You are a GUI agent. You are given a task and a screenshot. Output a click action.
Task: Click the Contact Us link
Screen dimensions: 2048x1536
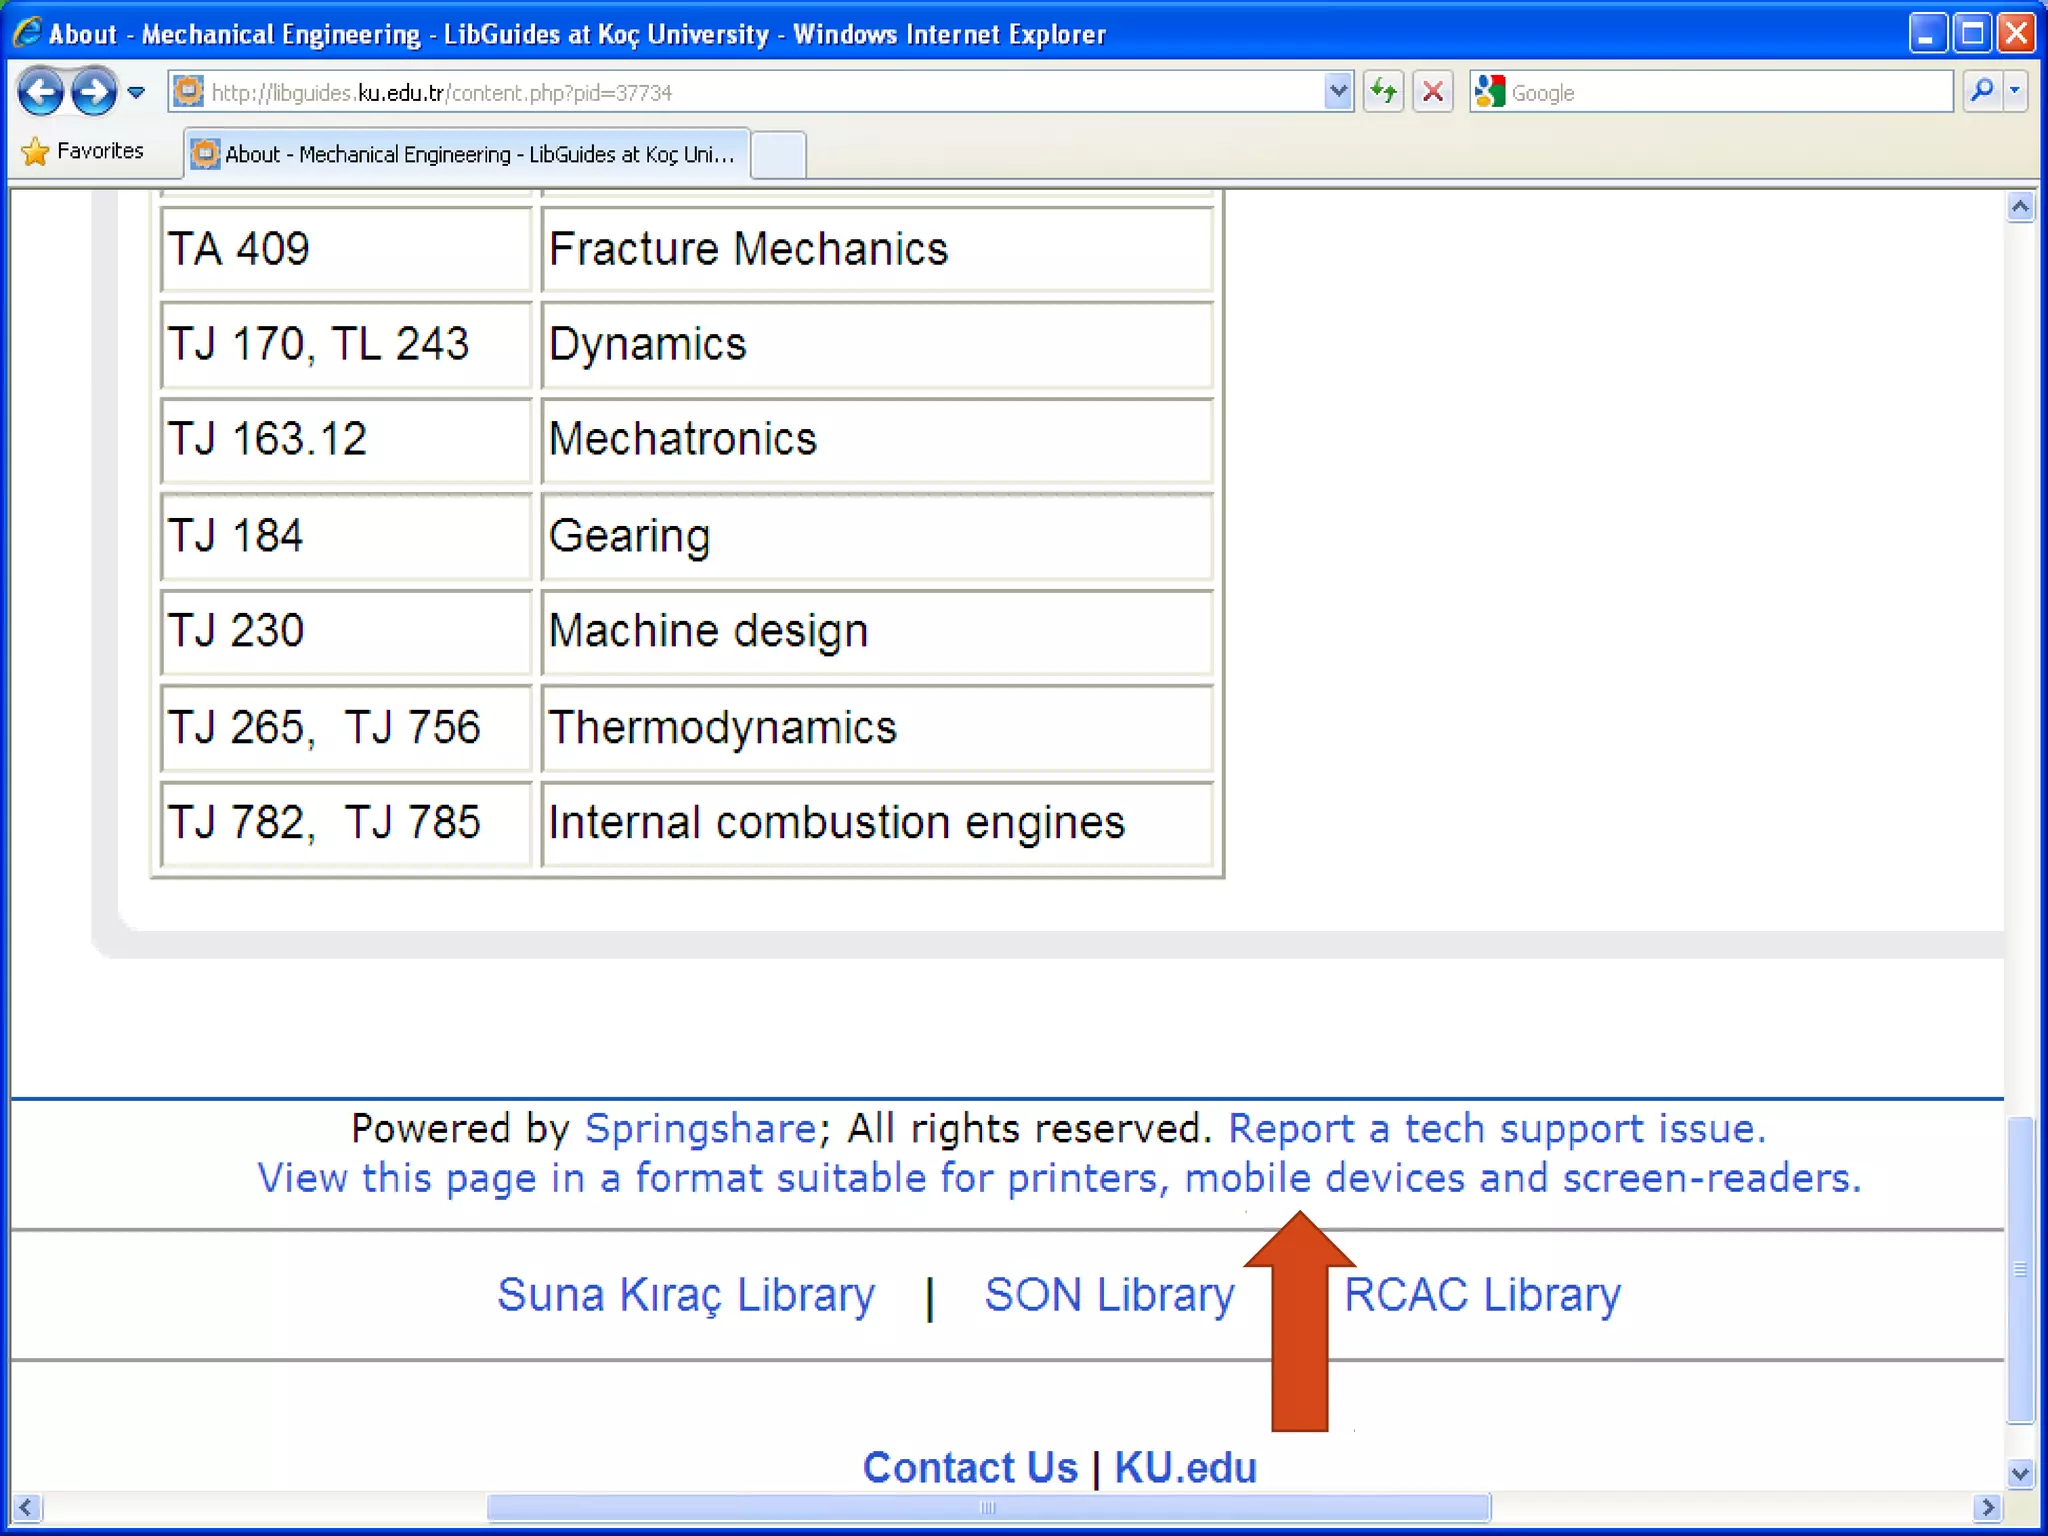click(970, 1467)
